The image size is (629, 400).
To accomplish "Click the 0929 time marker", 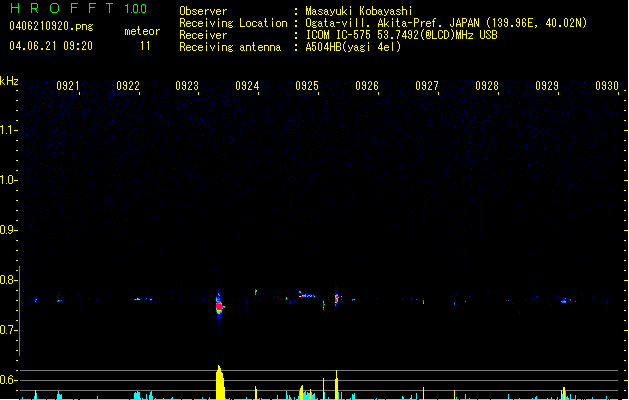I will 547,86.
